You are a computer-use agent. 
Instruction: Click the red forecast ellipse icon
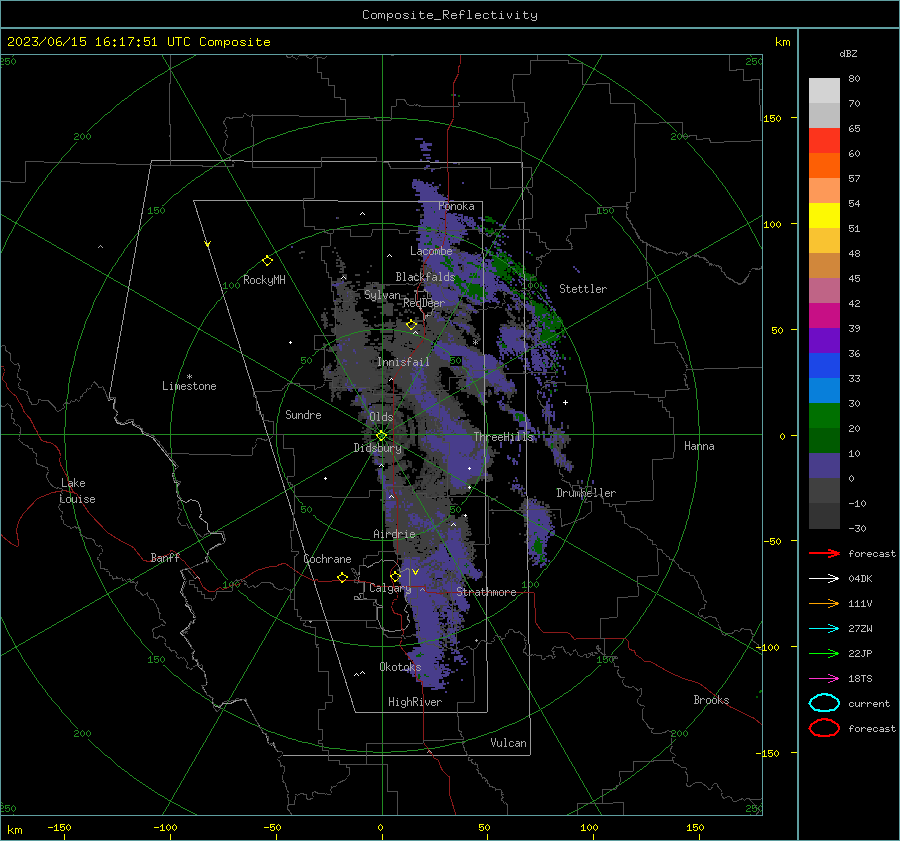(x=824, y=728)
